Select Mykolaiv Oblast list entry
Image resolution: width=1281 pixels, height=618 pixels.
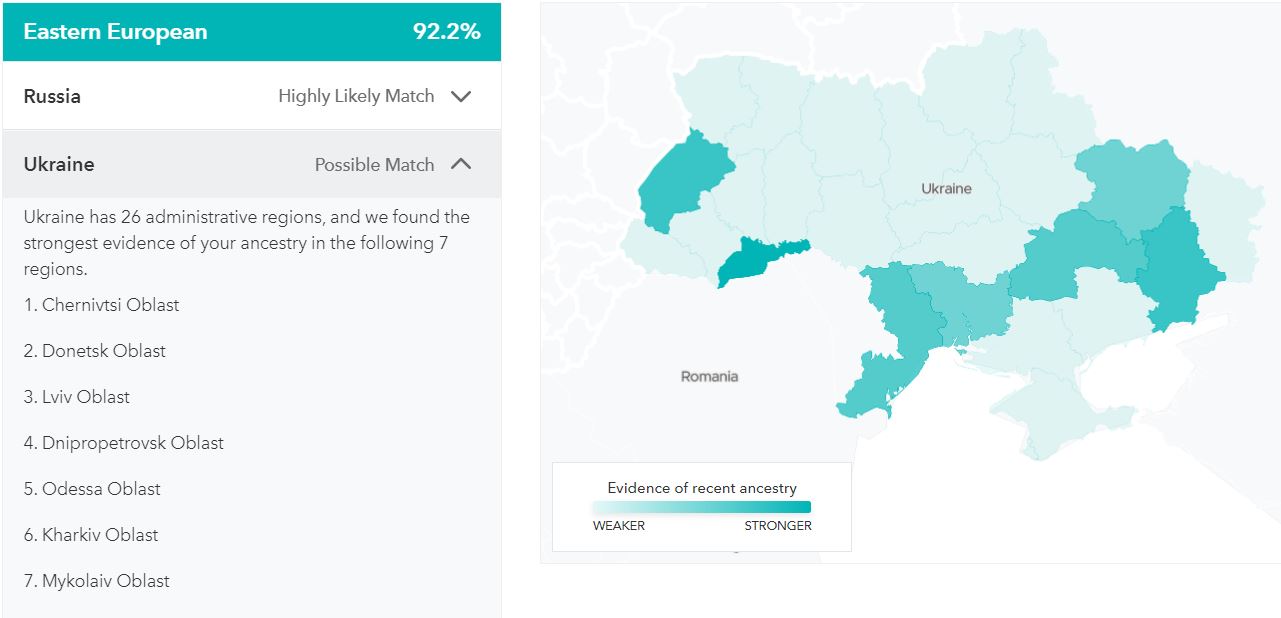point(97,581)
